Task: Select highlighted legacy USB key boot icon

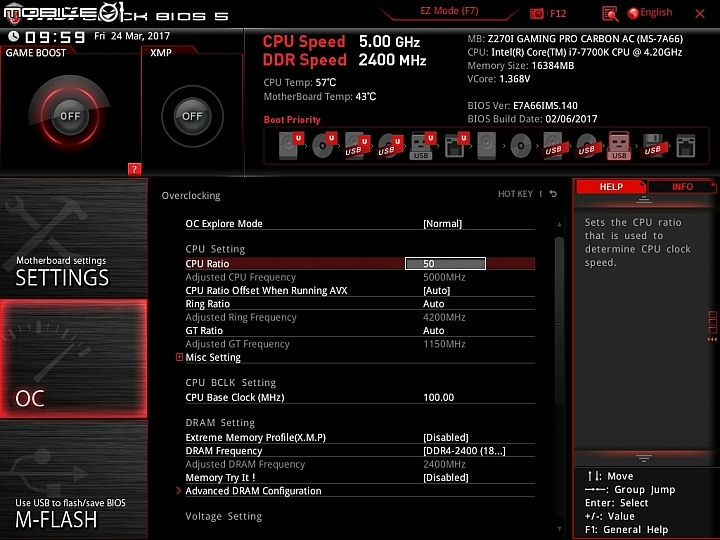Action: (x=619, y=146)
